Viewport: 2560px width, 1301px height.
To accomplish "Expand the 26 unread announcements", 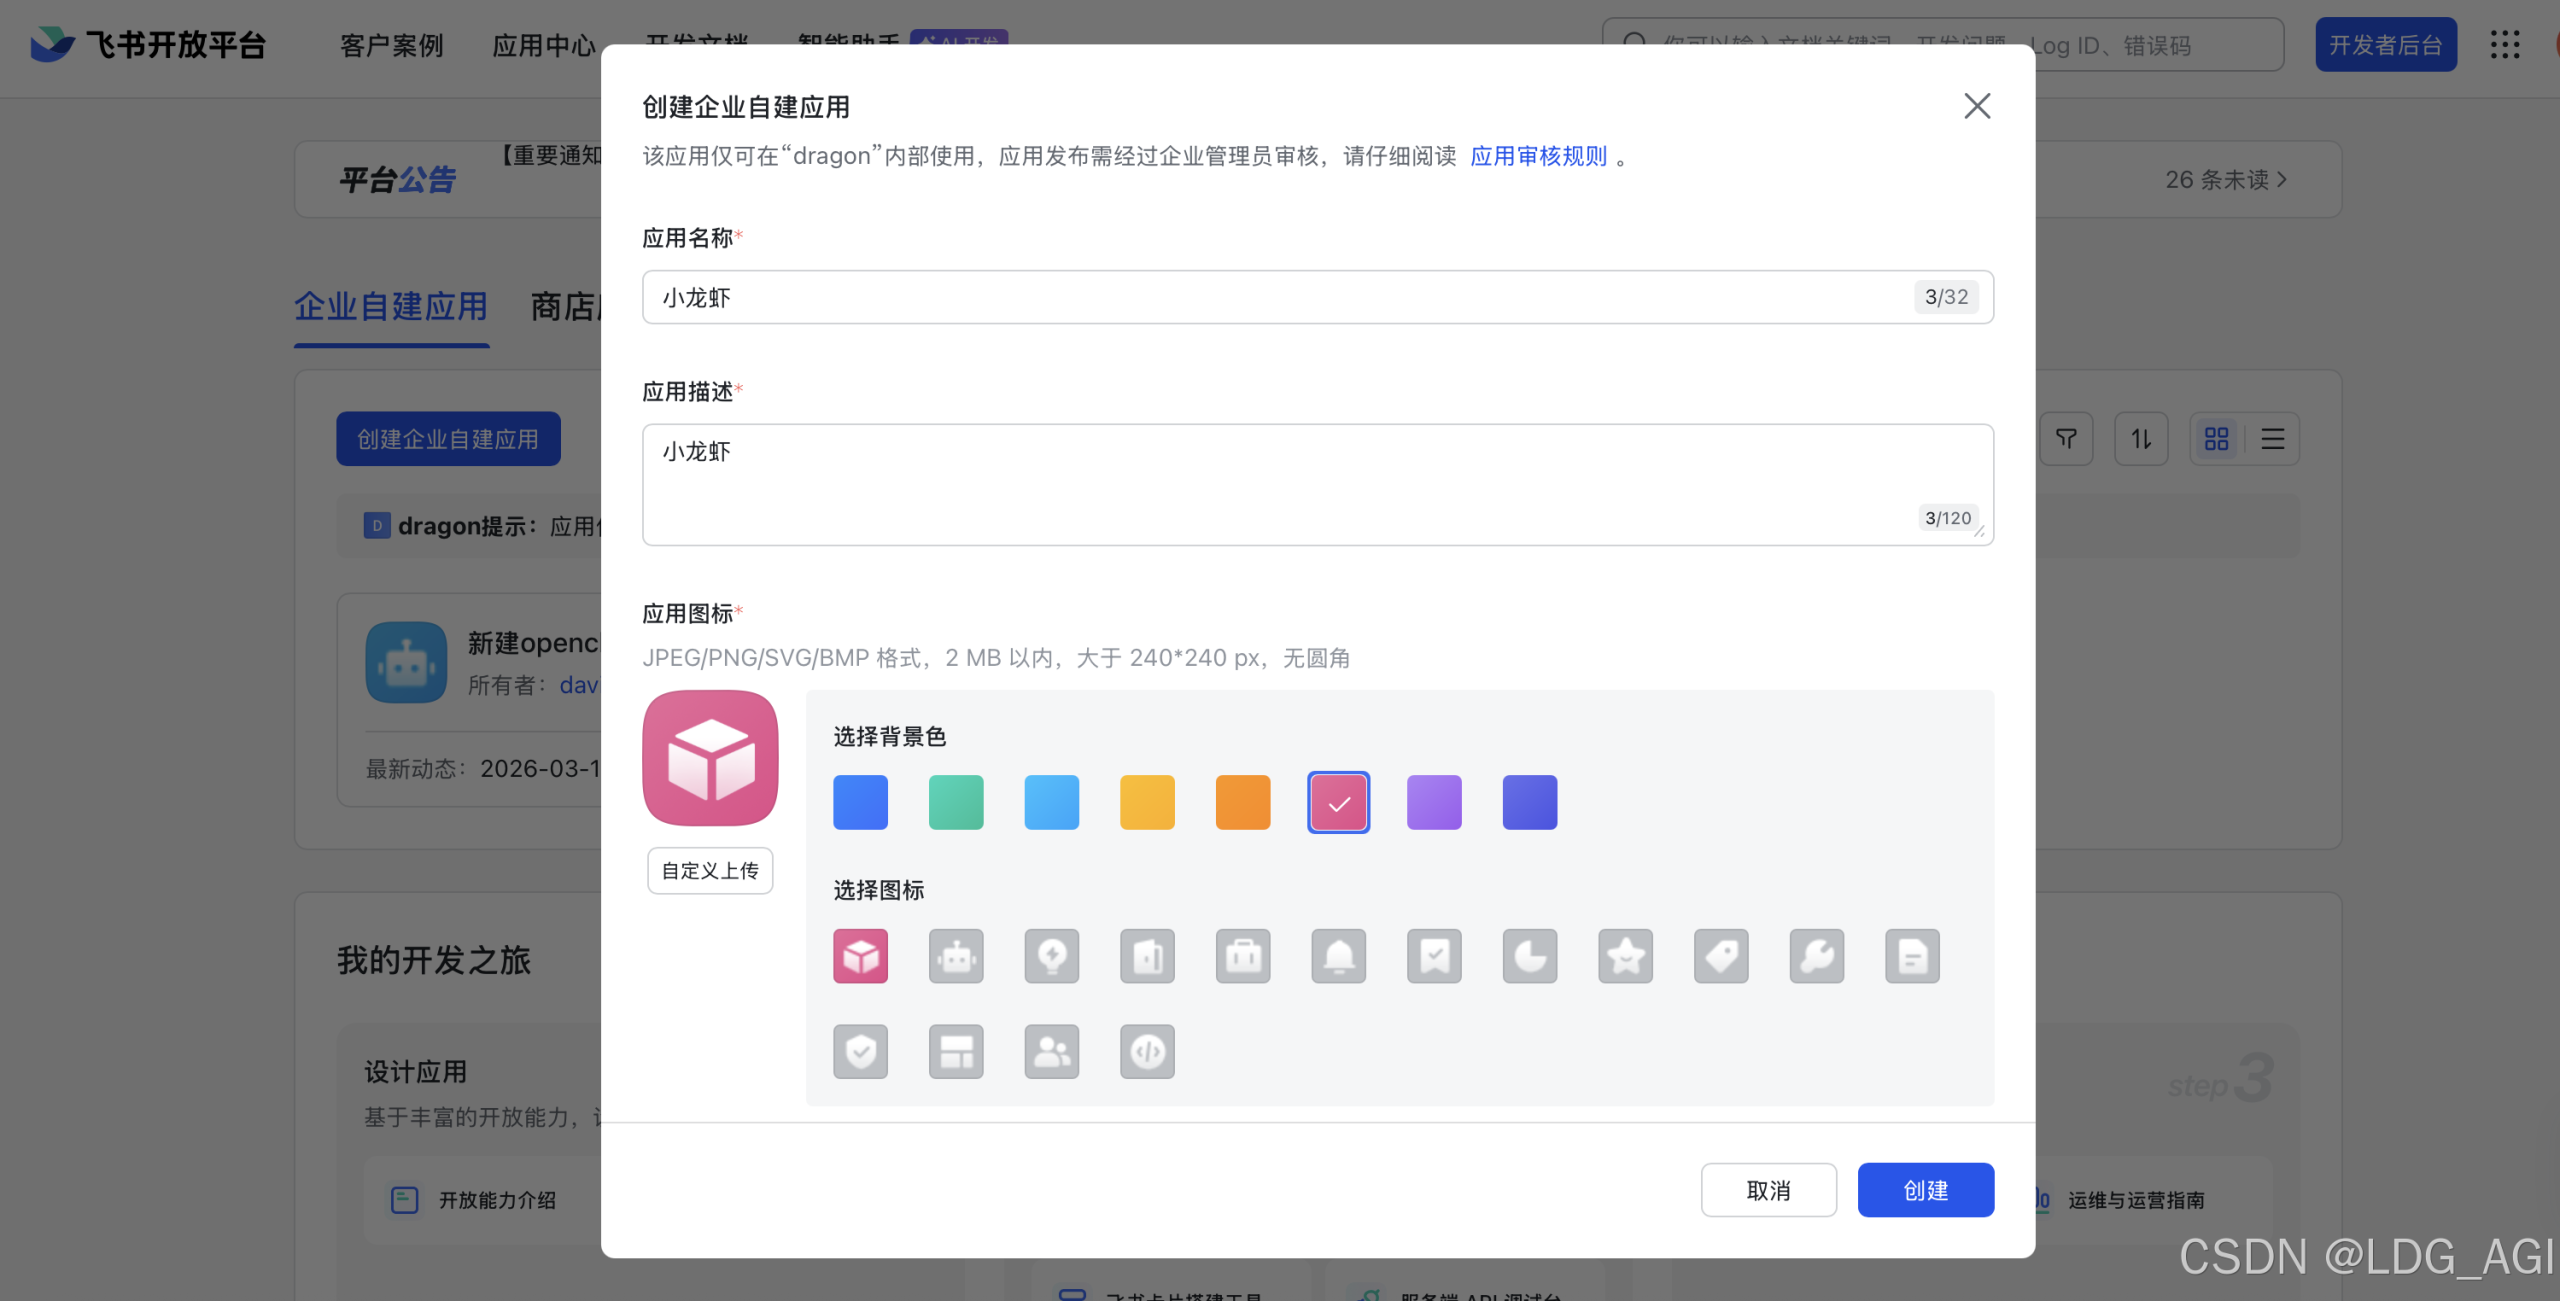I will point(2224,179).
